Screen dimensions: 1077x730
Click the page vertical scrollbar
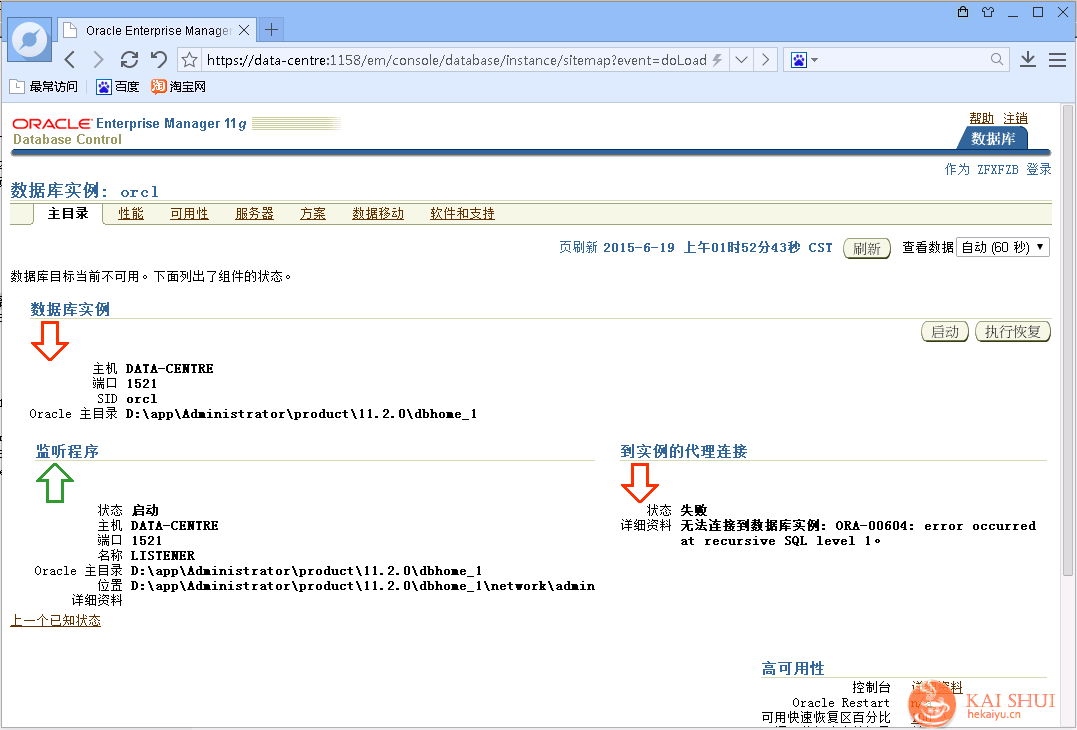pyautogui.click(x=1068, y=343)
